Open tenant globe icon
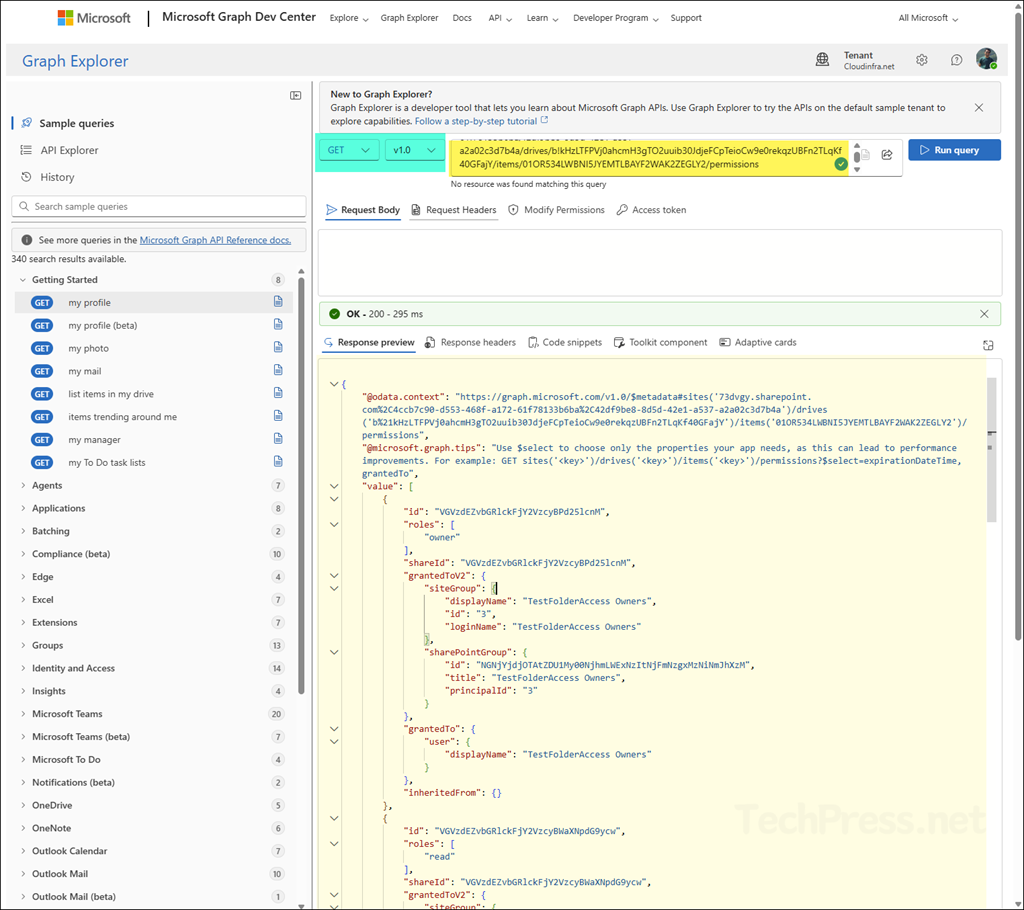The height and width of the screenshot is (910, 1024). pyautogui.click(x=822, y=60)
